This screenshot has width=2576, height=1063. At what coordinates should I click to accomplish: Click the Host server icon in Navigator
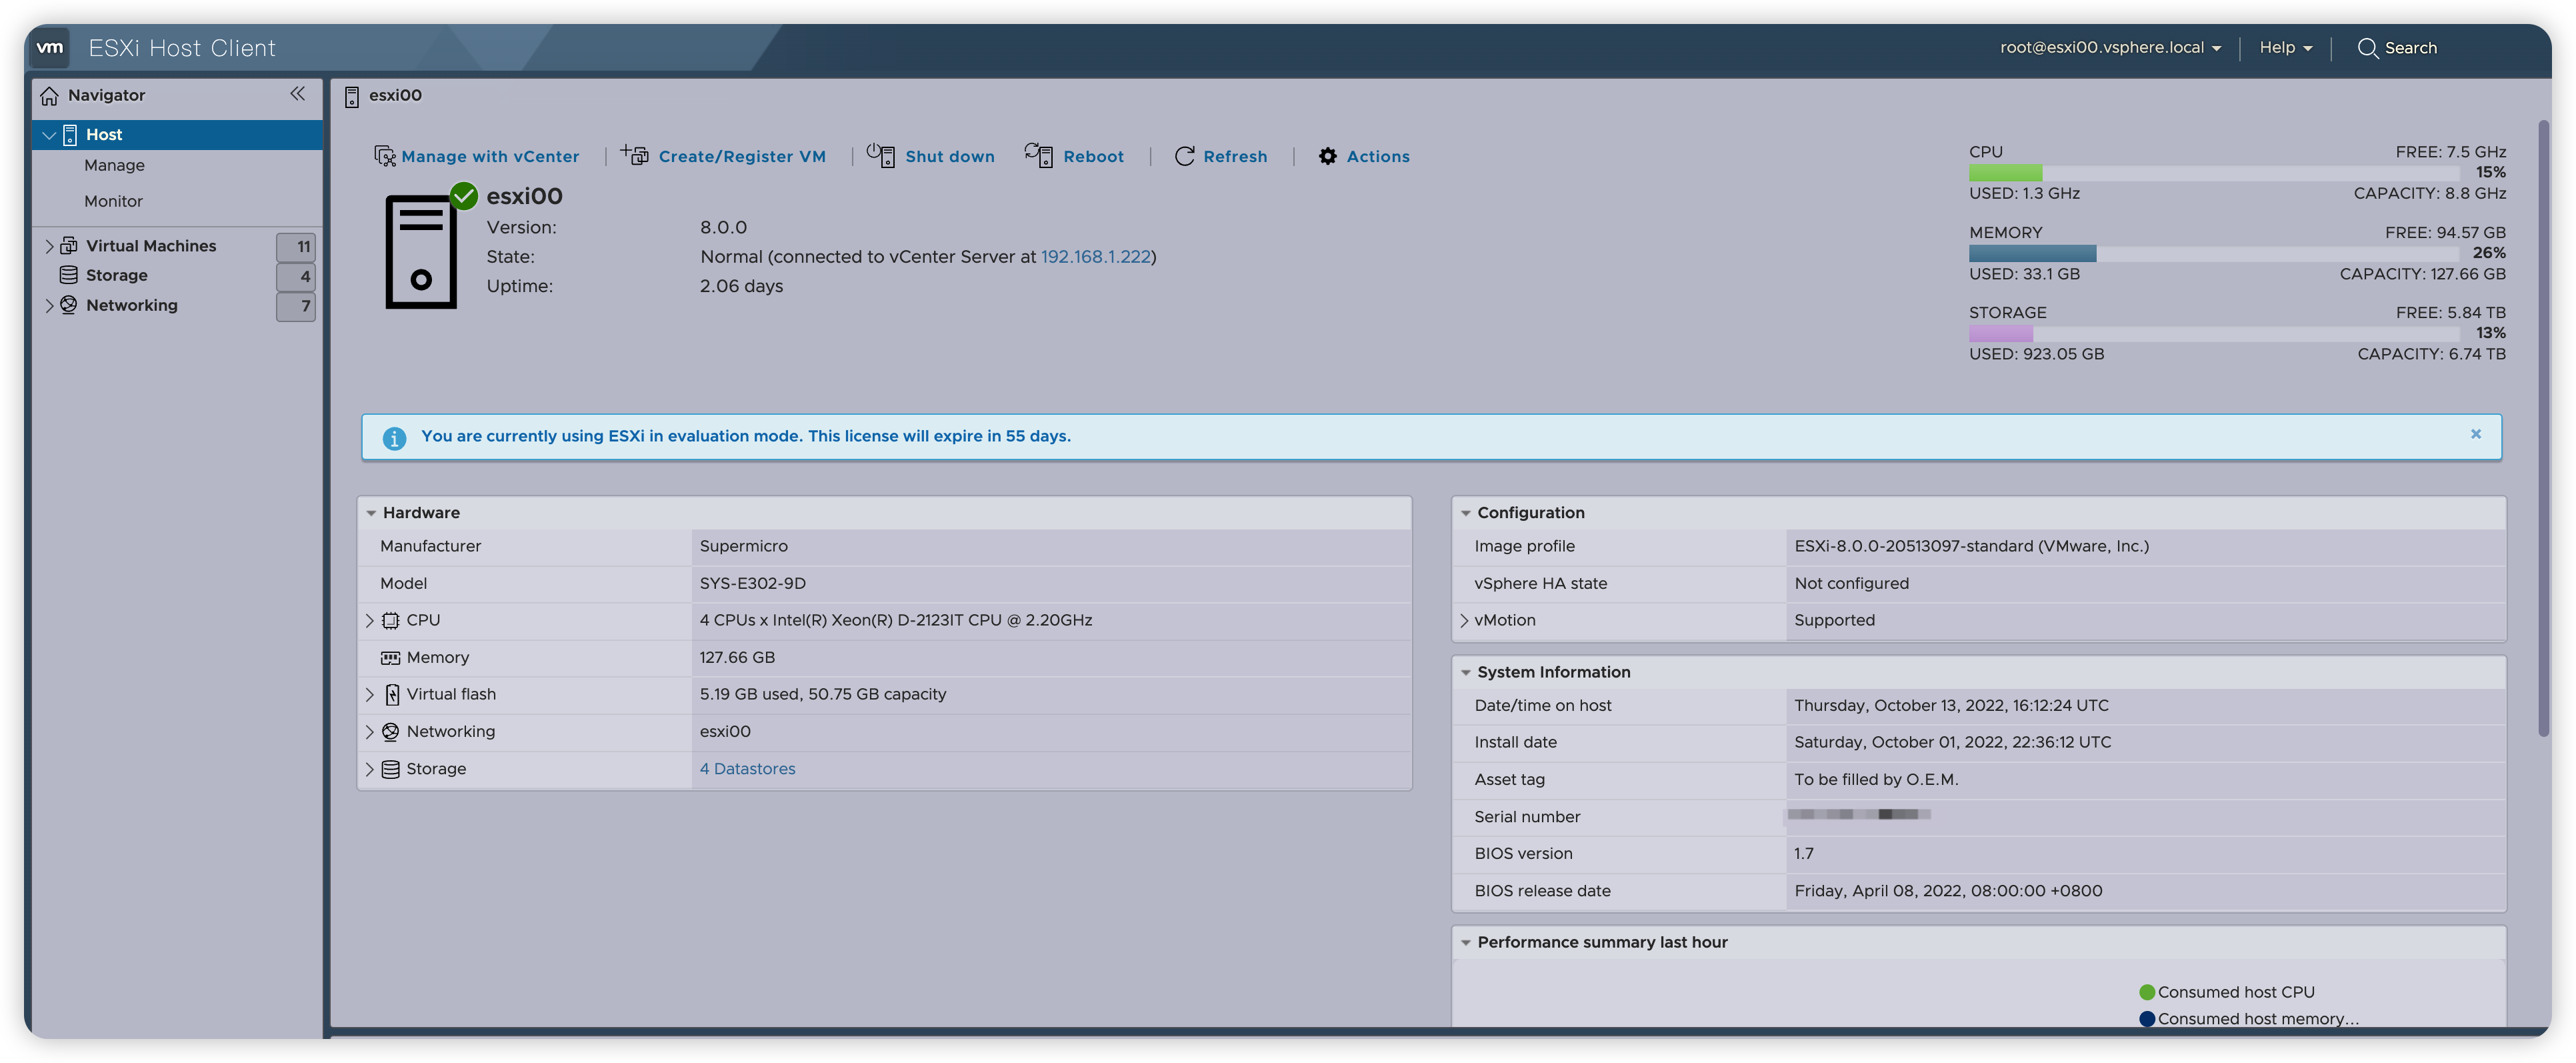(70, 135)
